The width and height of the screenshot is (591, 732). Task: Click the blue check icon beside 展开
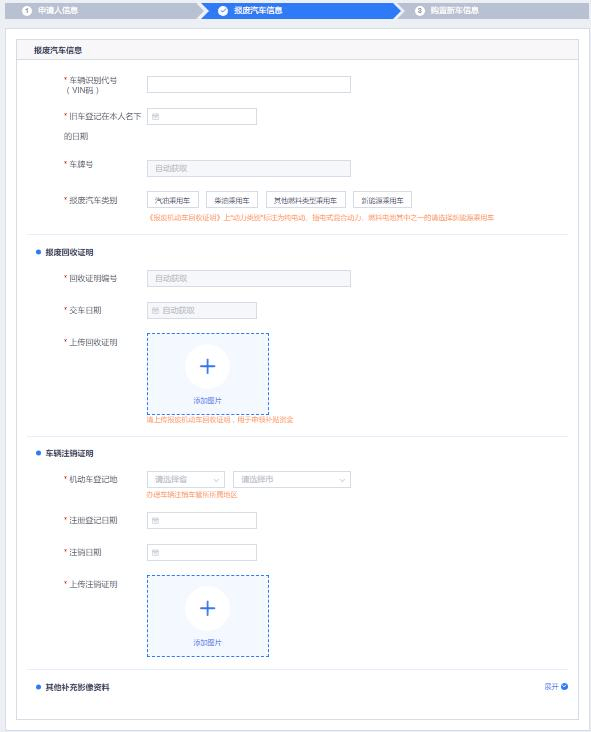coord(564,686)
